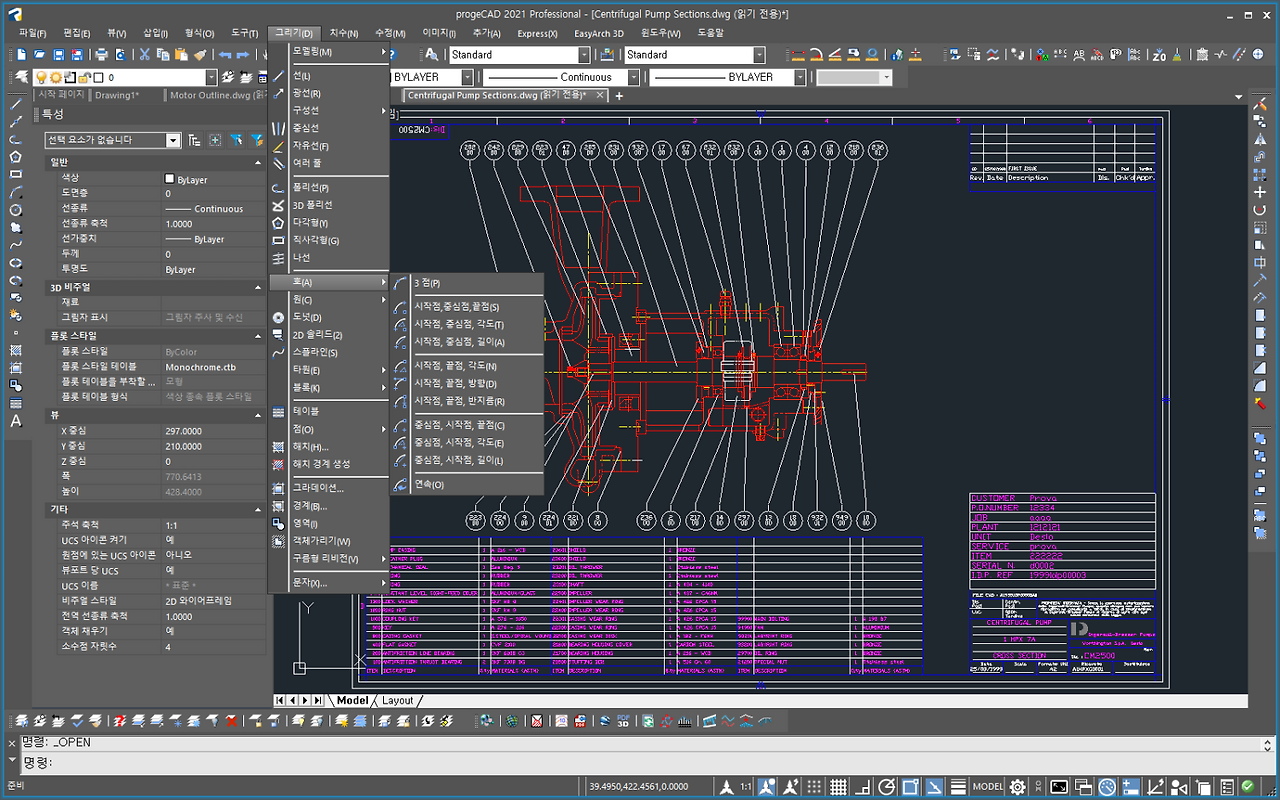This screenshot has width=1280, height=800.
Task: Select the Line tool in left toolbar
Action: tap(16, 103)
